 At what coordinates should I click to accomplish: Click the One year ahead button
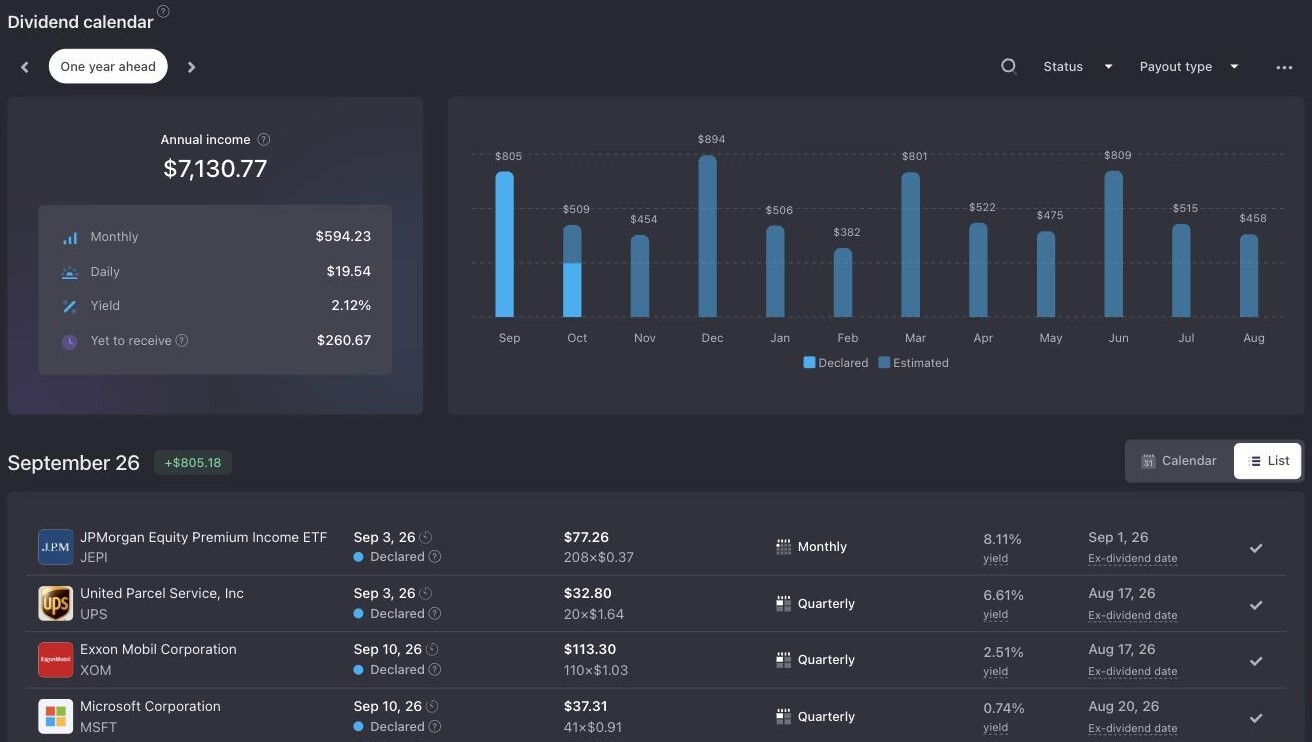108,67
